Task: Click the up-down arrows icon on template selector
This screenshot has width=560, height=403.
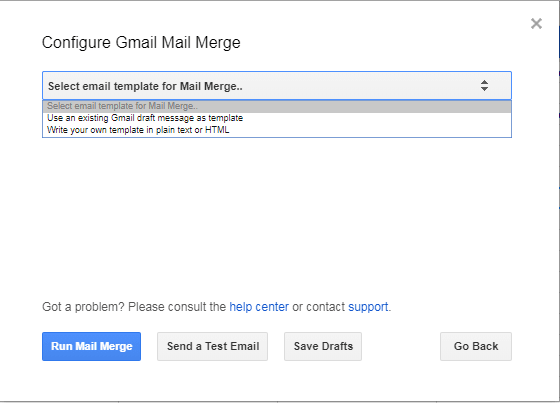Action: point(484,85)
